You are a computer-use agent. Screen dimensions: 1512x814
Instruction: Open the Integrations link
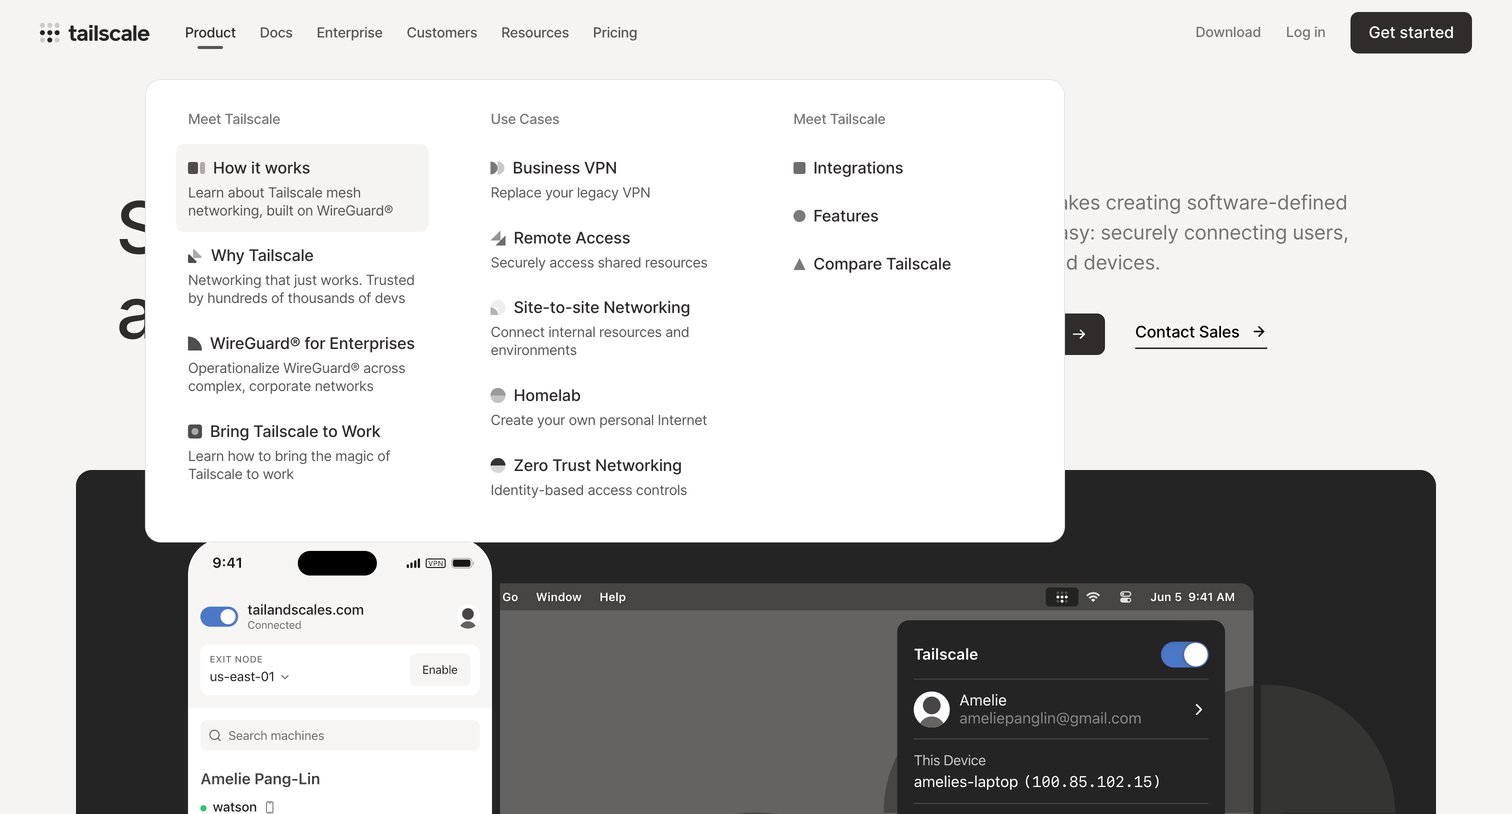tap(848, 168)
